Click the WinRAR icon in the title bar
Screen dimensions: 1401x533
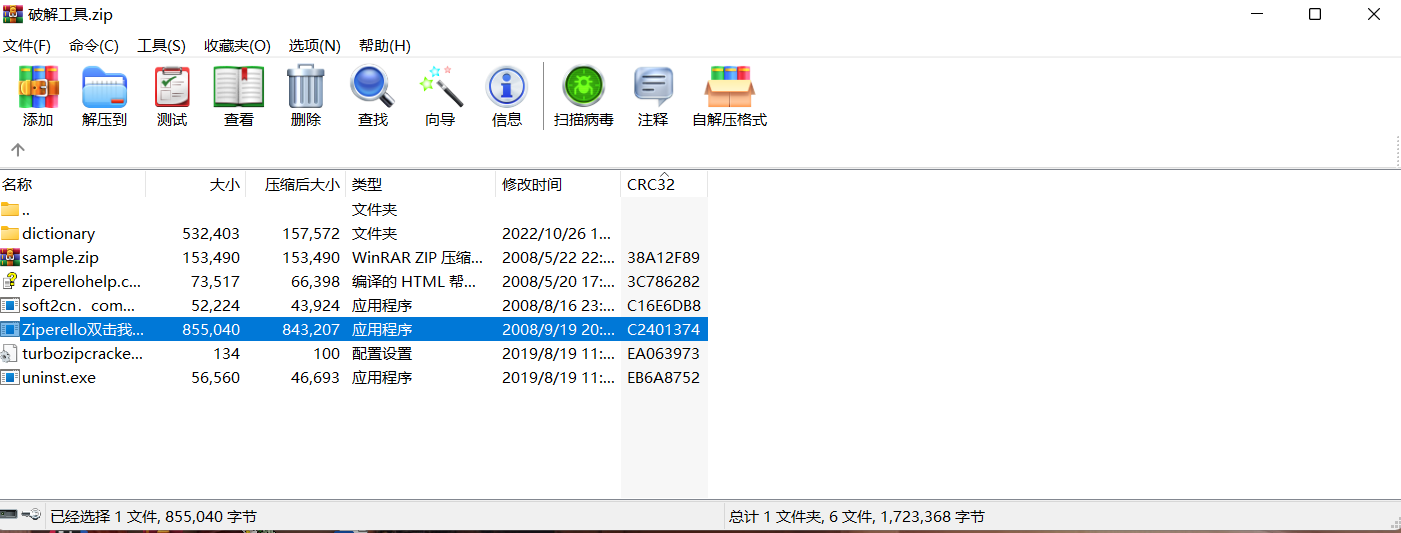click(x=13, y=14)
